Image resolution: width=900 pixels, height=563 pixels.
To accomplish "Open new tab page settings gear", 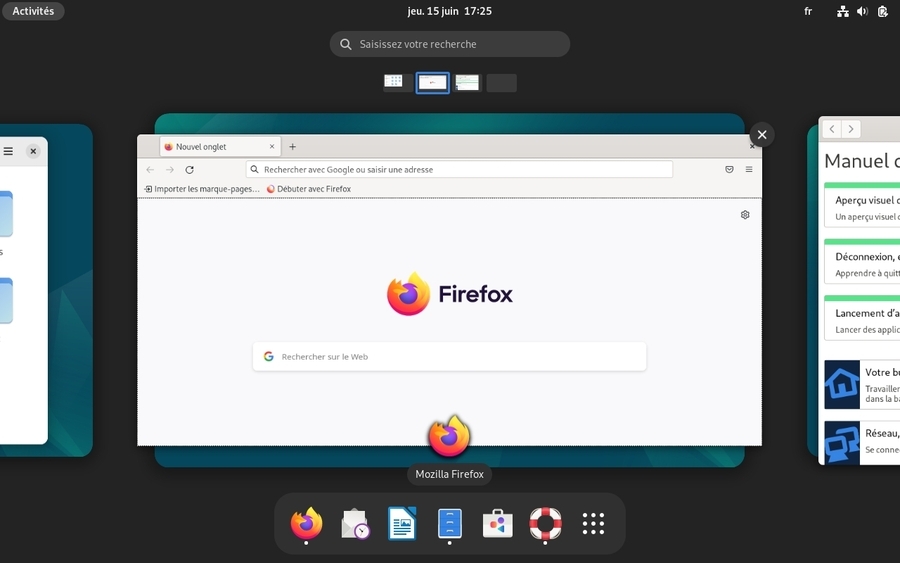I will (745, 215).
